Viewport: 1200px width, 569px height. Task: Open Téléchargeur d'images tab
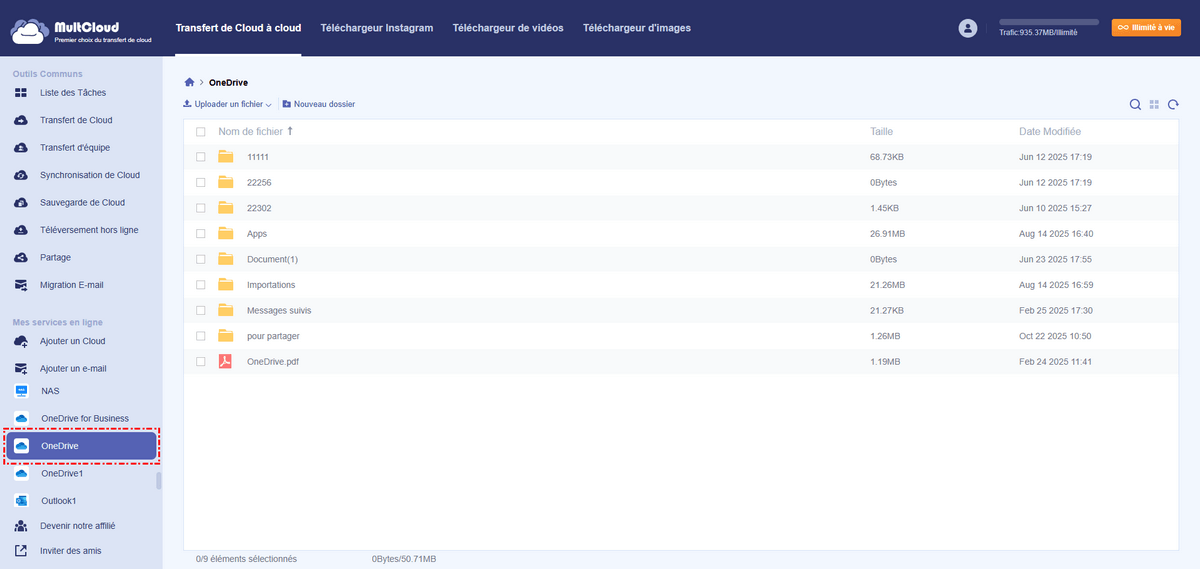pyautogui.click(x=637, y=28)
